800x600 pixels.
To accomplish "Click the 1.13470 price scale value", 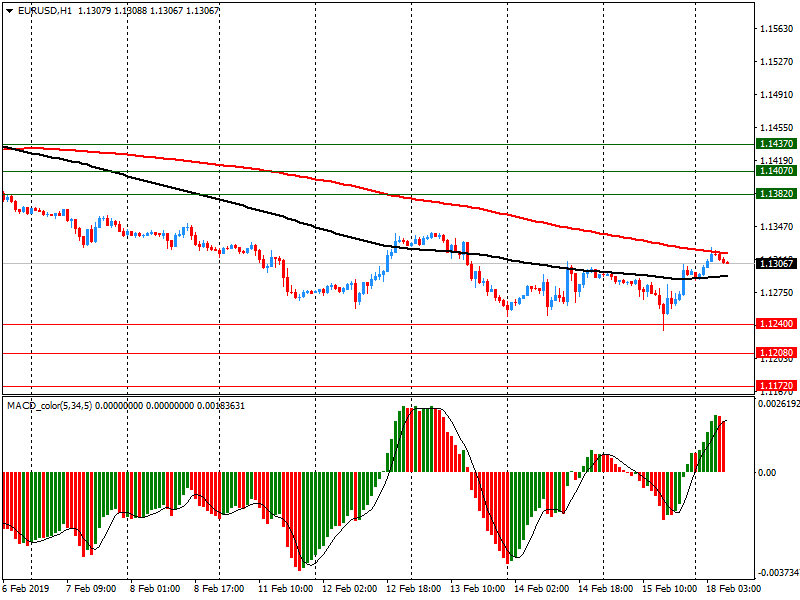I will (777, 227).
